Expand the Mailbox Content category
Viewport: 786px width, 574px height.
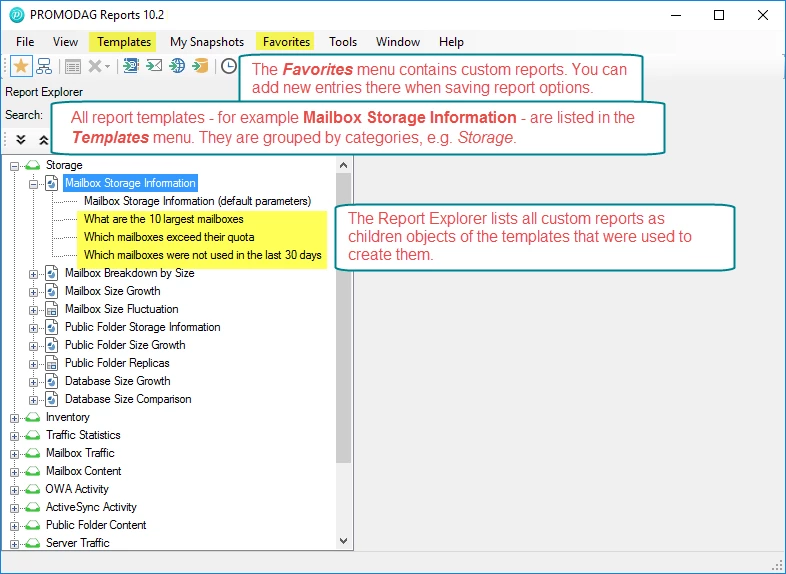[x=15, y=472]
